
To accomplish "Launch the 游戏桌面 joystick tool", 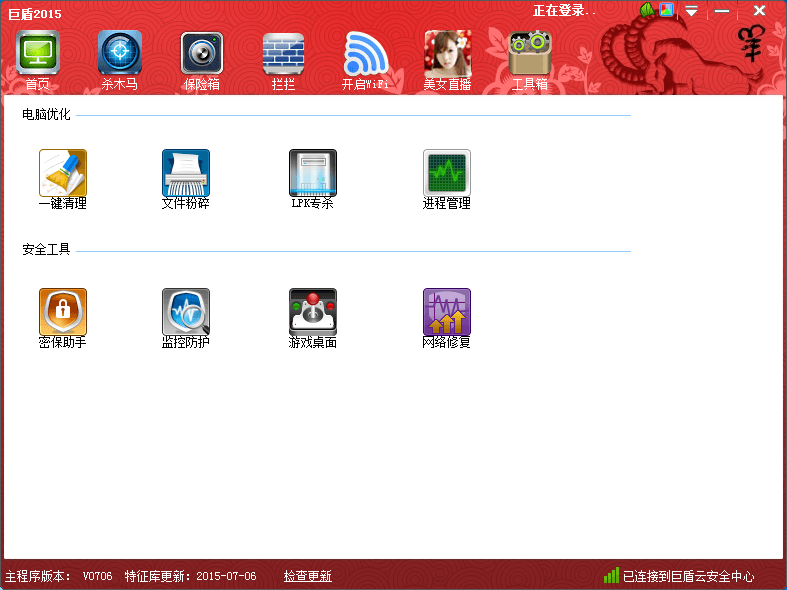I will (313, 312).
